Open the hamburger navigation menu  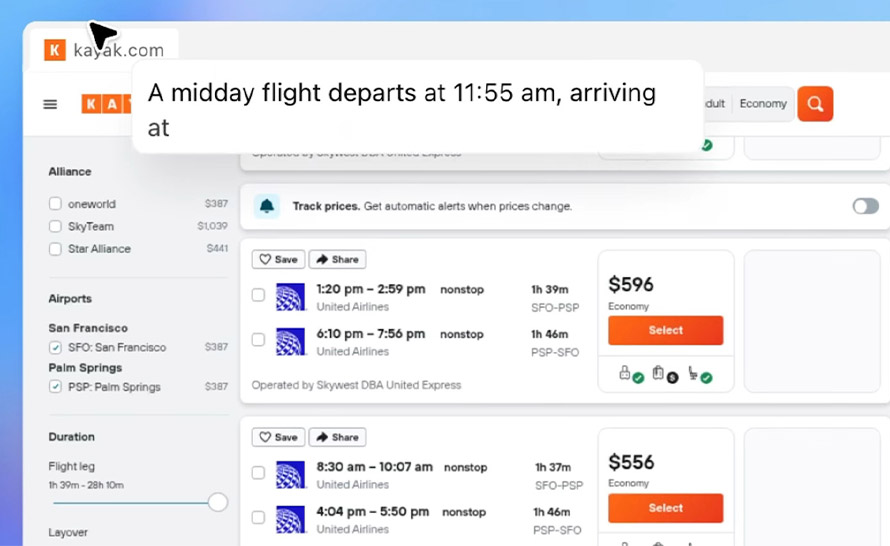50,104
